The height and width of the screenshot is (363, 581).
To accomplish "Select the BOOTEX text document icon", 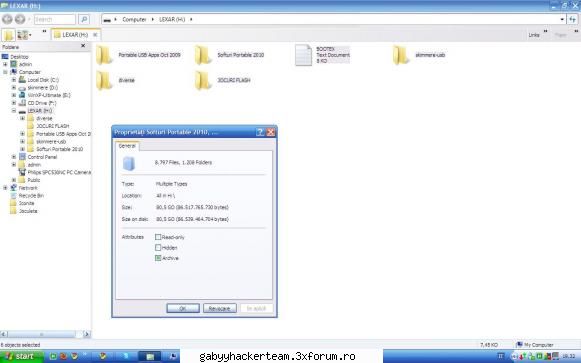I will [303, 55].
